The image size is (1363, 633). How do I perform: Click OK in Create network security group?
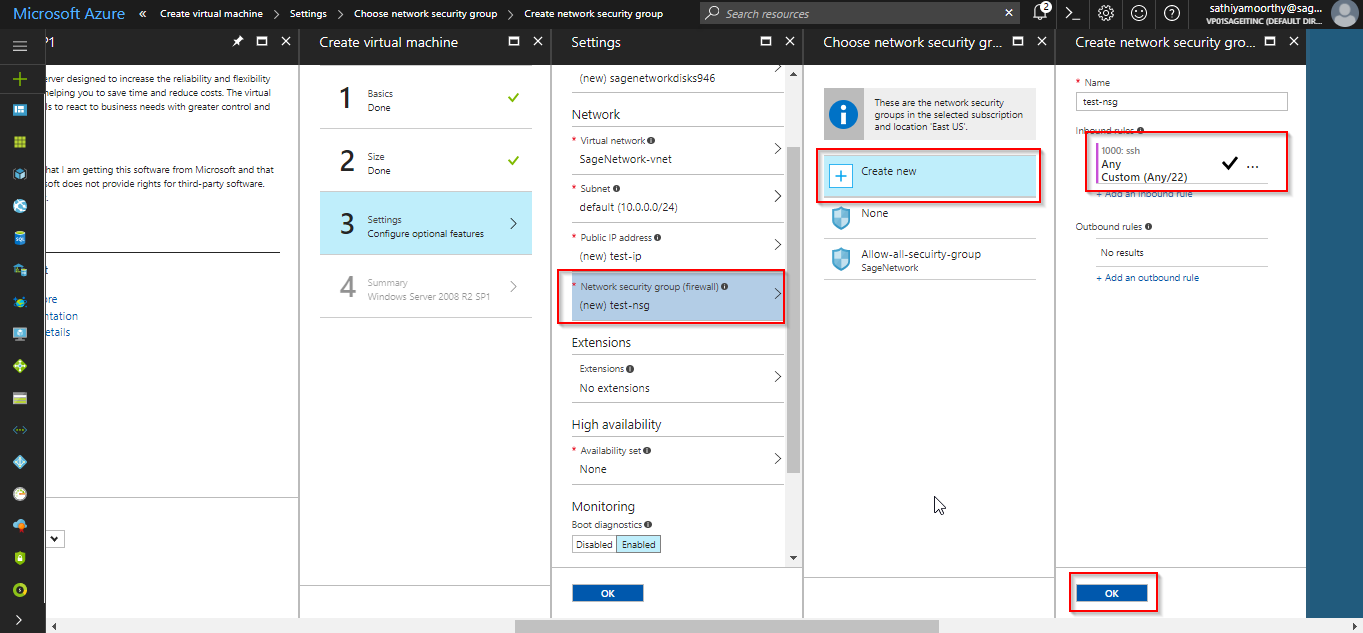[x=1112, y=593]
